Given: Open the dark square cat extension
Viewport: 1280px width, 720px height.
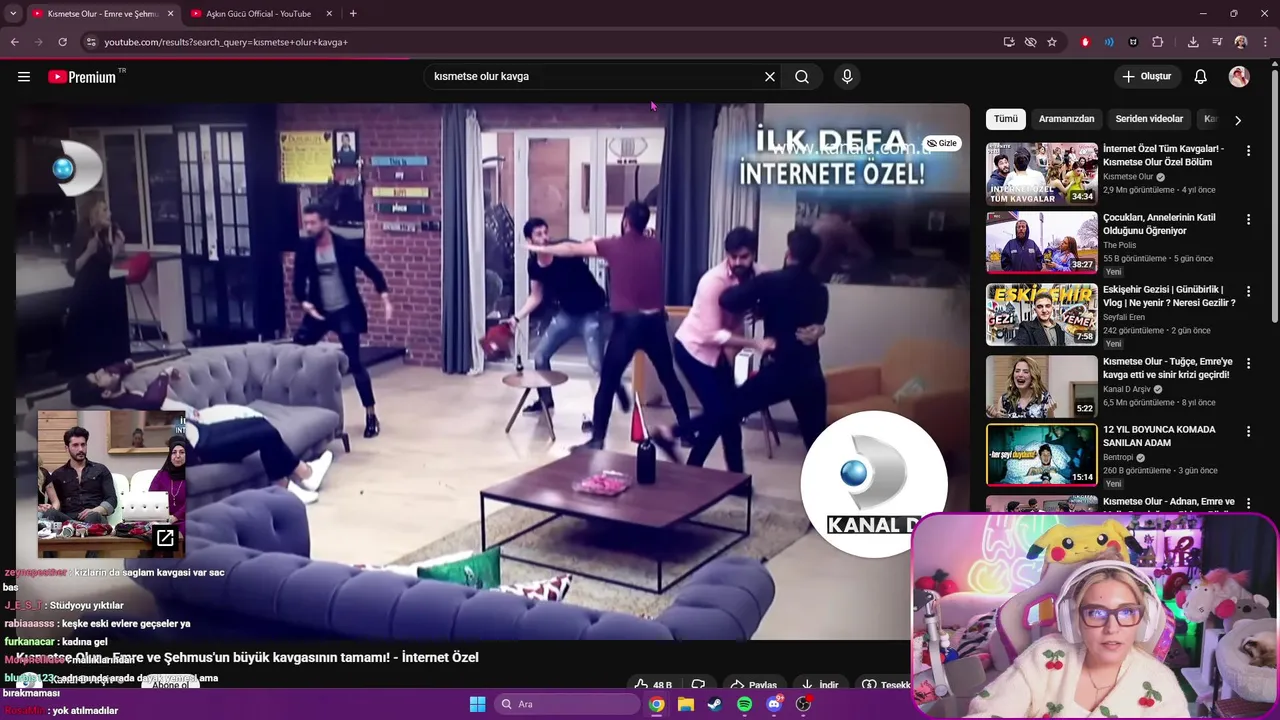Looking at the screenshot, I should 1133,42.
